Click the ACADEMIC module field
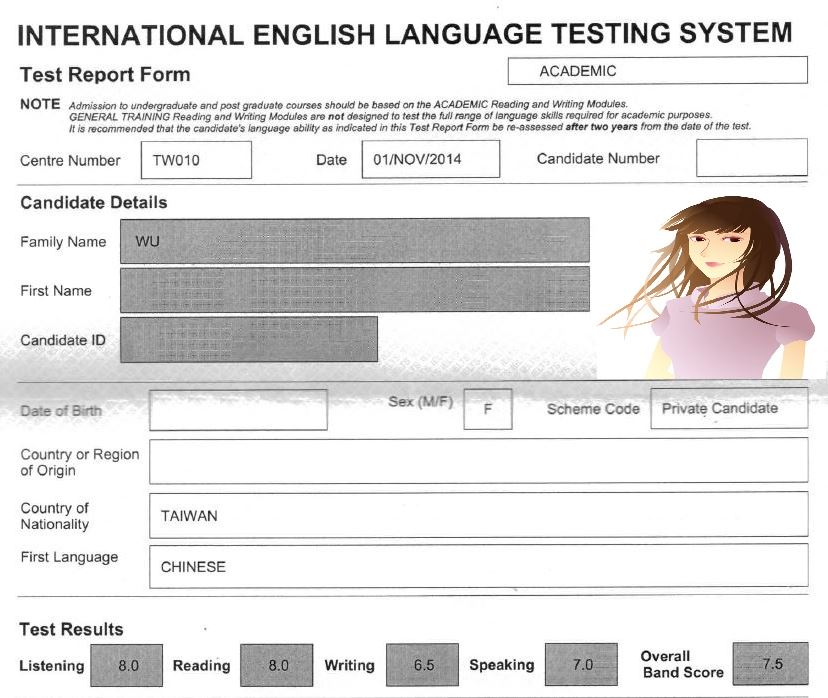 pos(657,70)
